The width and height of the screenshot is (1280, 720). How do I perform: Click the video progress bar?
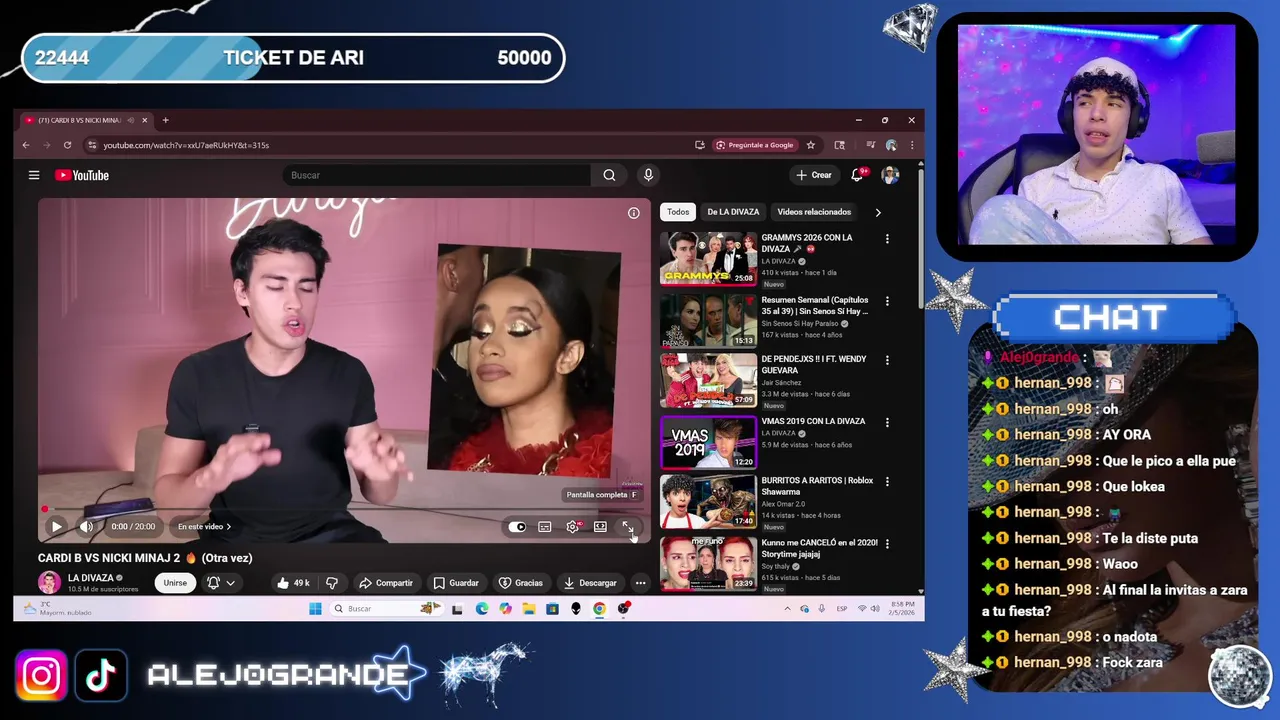click(x=344, y=510)
